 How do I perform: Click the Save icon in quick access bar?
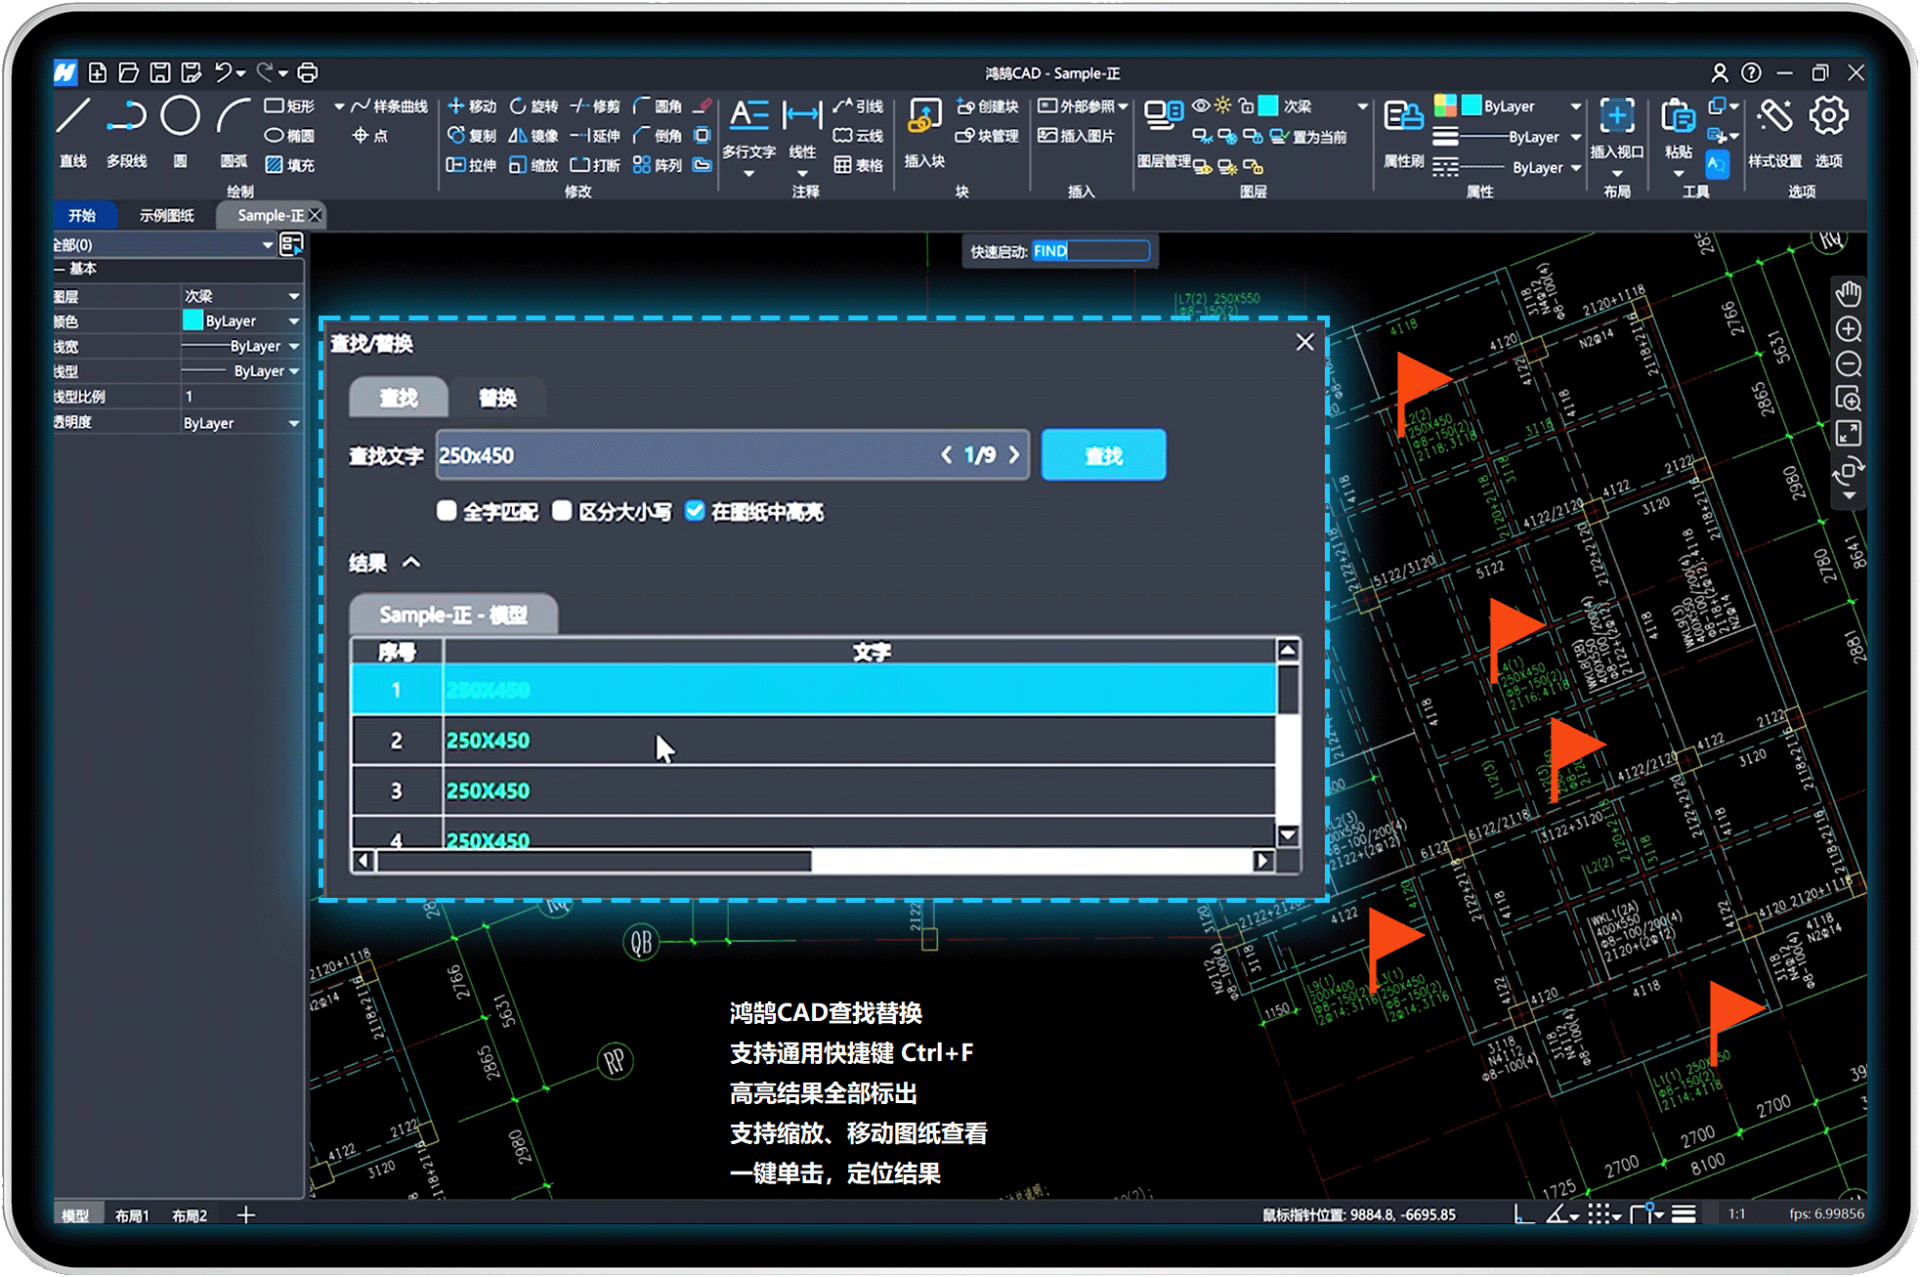pyautogui.click(x=160, y=73)
